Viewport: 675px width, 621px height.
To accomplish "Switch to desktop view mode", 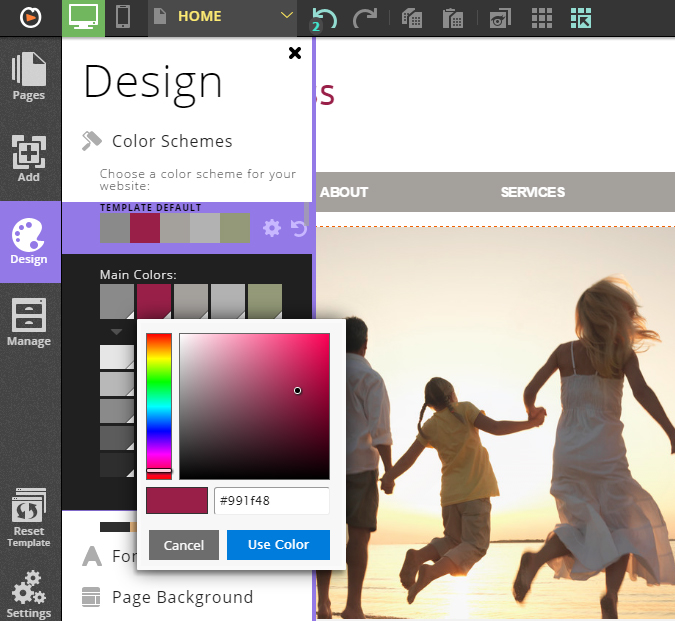I will coord(83,18).
